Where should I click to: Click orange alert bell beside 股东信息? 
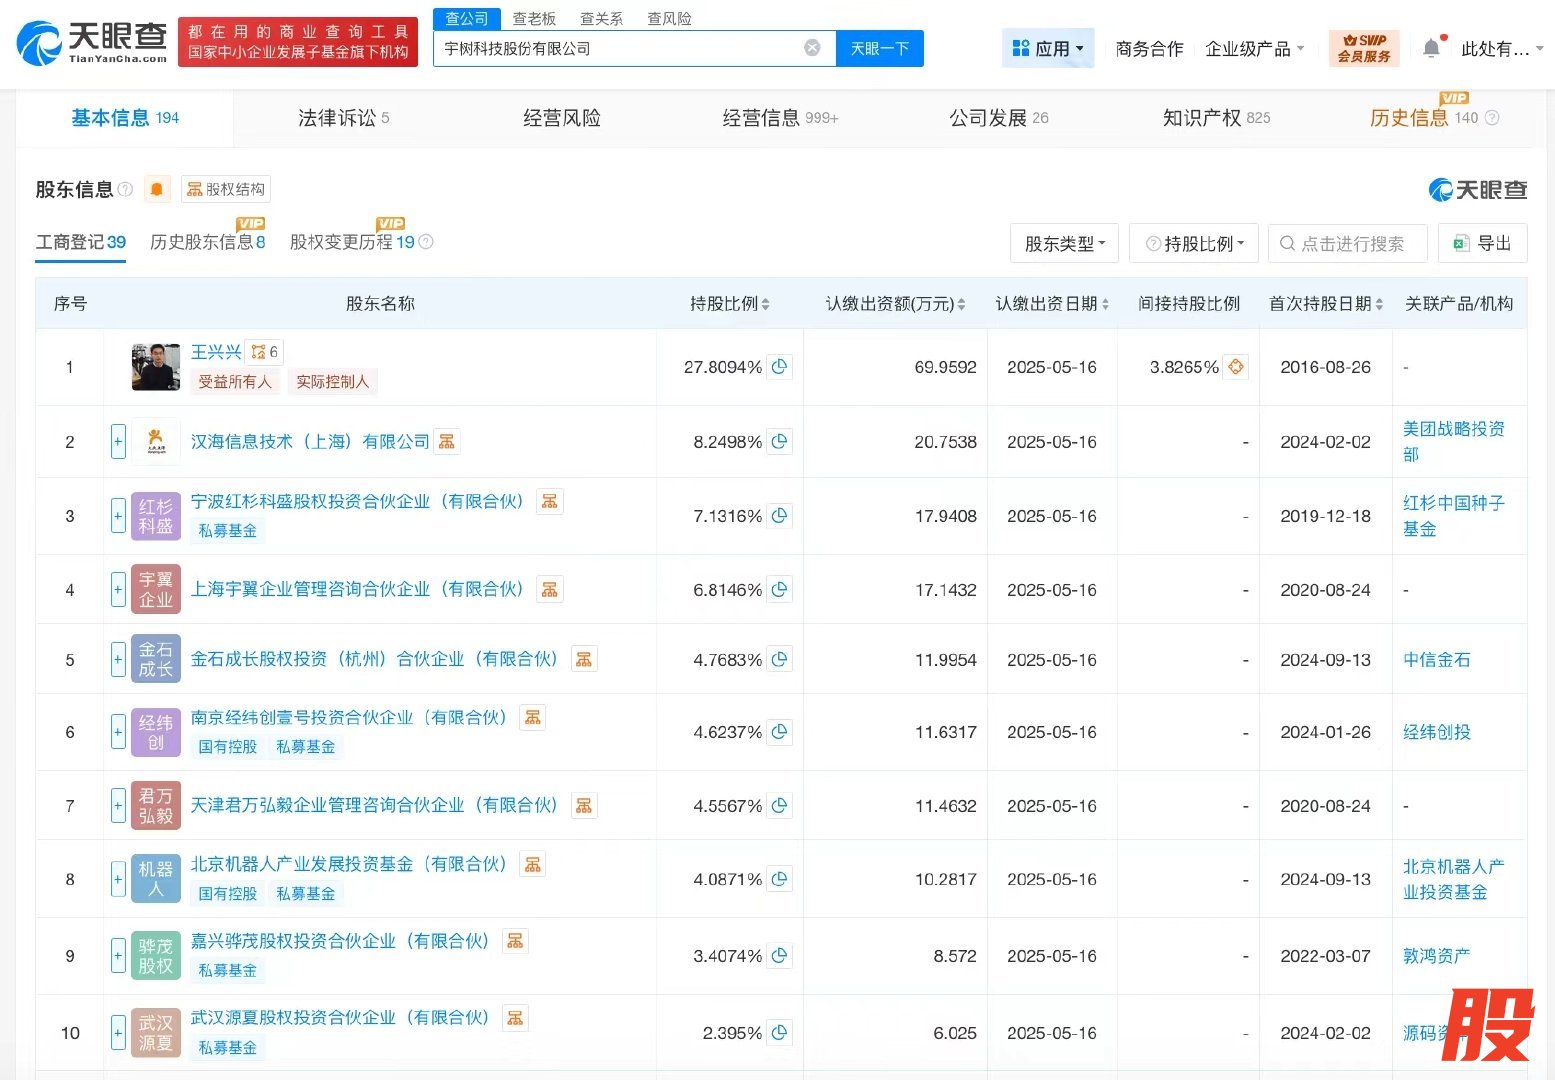coord(157,189)
